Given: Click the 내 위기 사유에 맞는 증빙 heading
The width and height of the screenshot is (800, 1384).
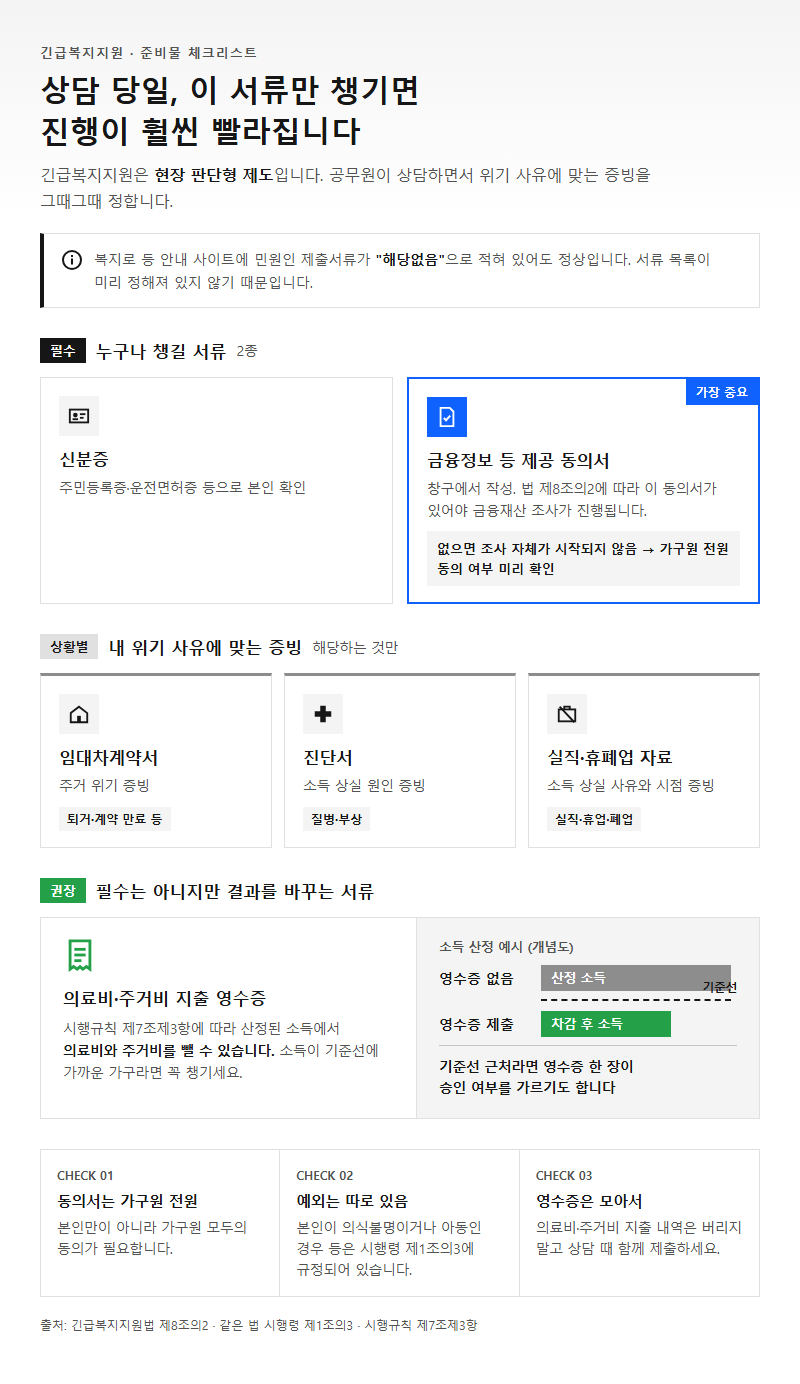Looking at the screenshot, I should 205,647.
